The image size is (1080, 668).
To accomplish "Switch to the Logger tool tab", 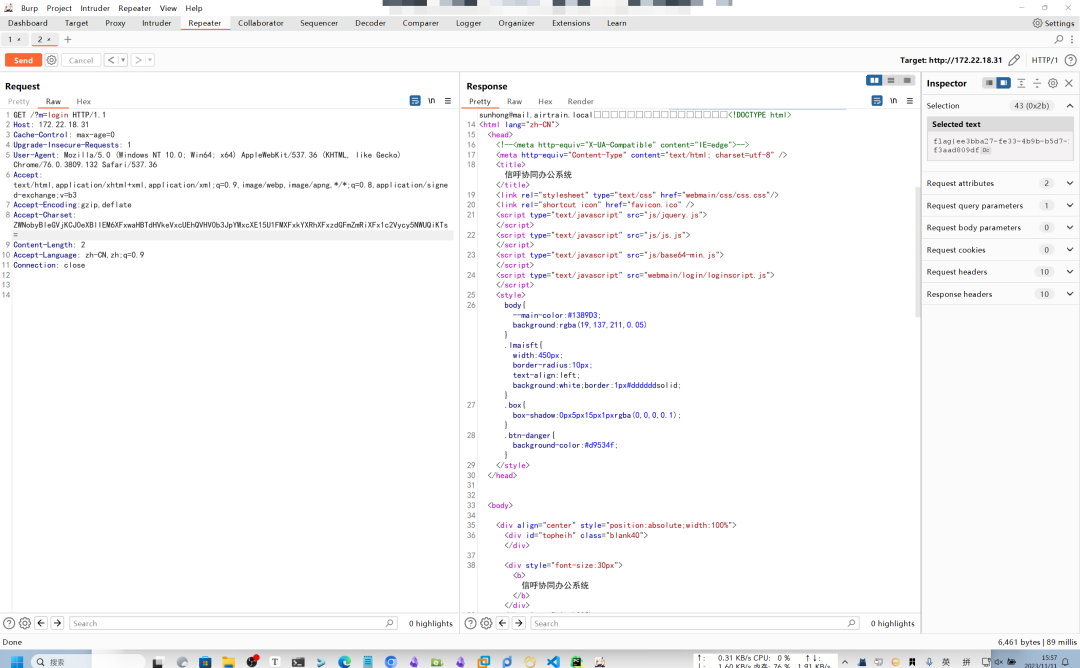I will (x=468, y=23).
